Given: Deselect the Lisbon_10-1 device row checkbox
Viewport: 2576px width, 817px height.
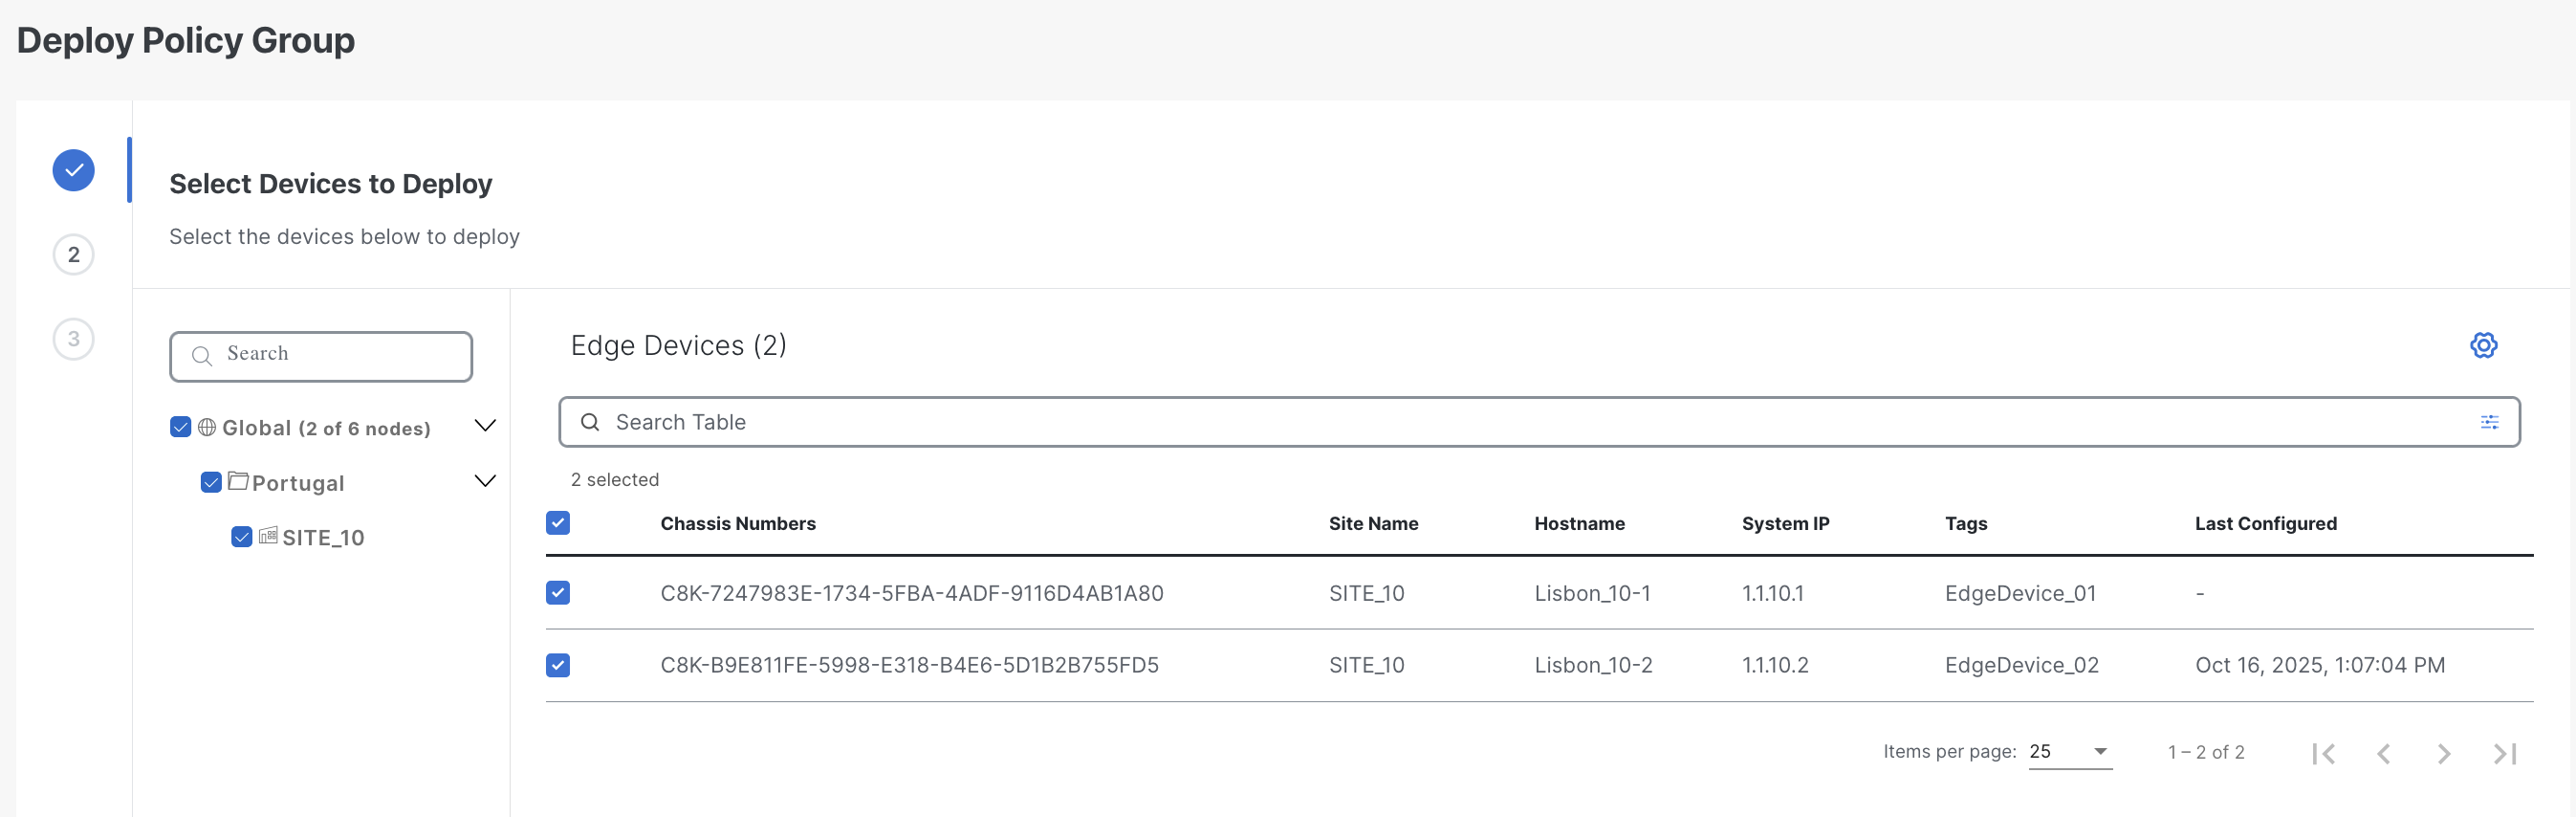Looking at the screenshot, I should [558, 593].
